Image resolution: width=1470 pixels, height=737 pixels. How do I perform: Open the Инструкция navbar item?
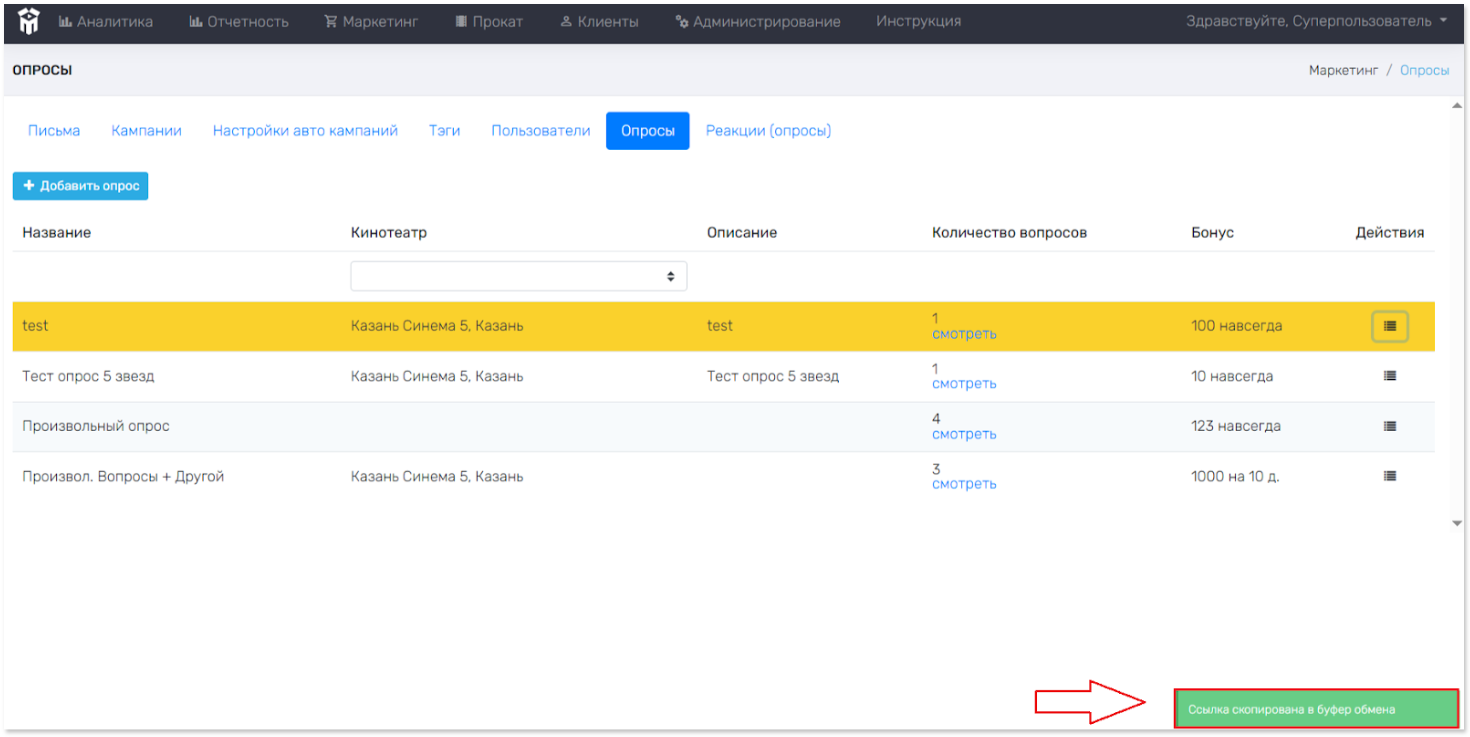click(918, 21)
